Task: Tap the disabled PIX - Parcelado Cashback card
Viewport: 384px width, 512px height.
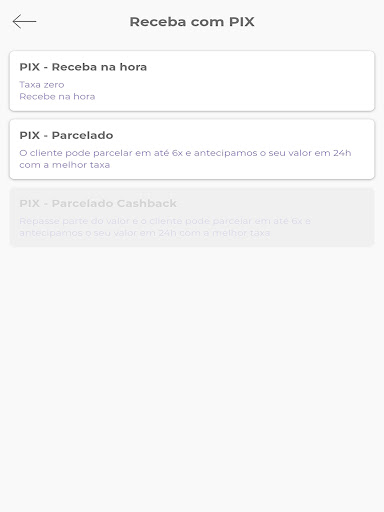Action: click(192, 217)
